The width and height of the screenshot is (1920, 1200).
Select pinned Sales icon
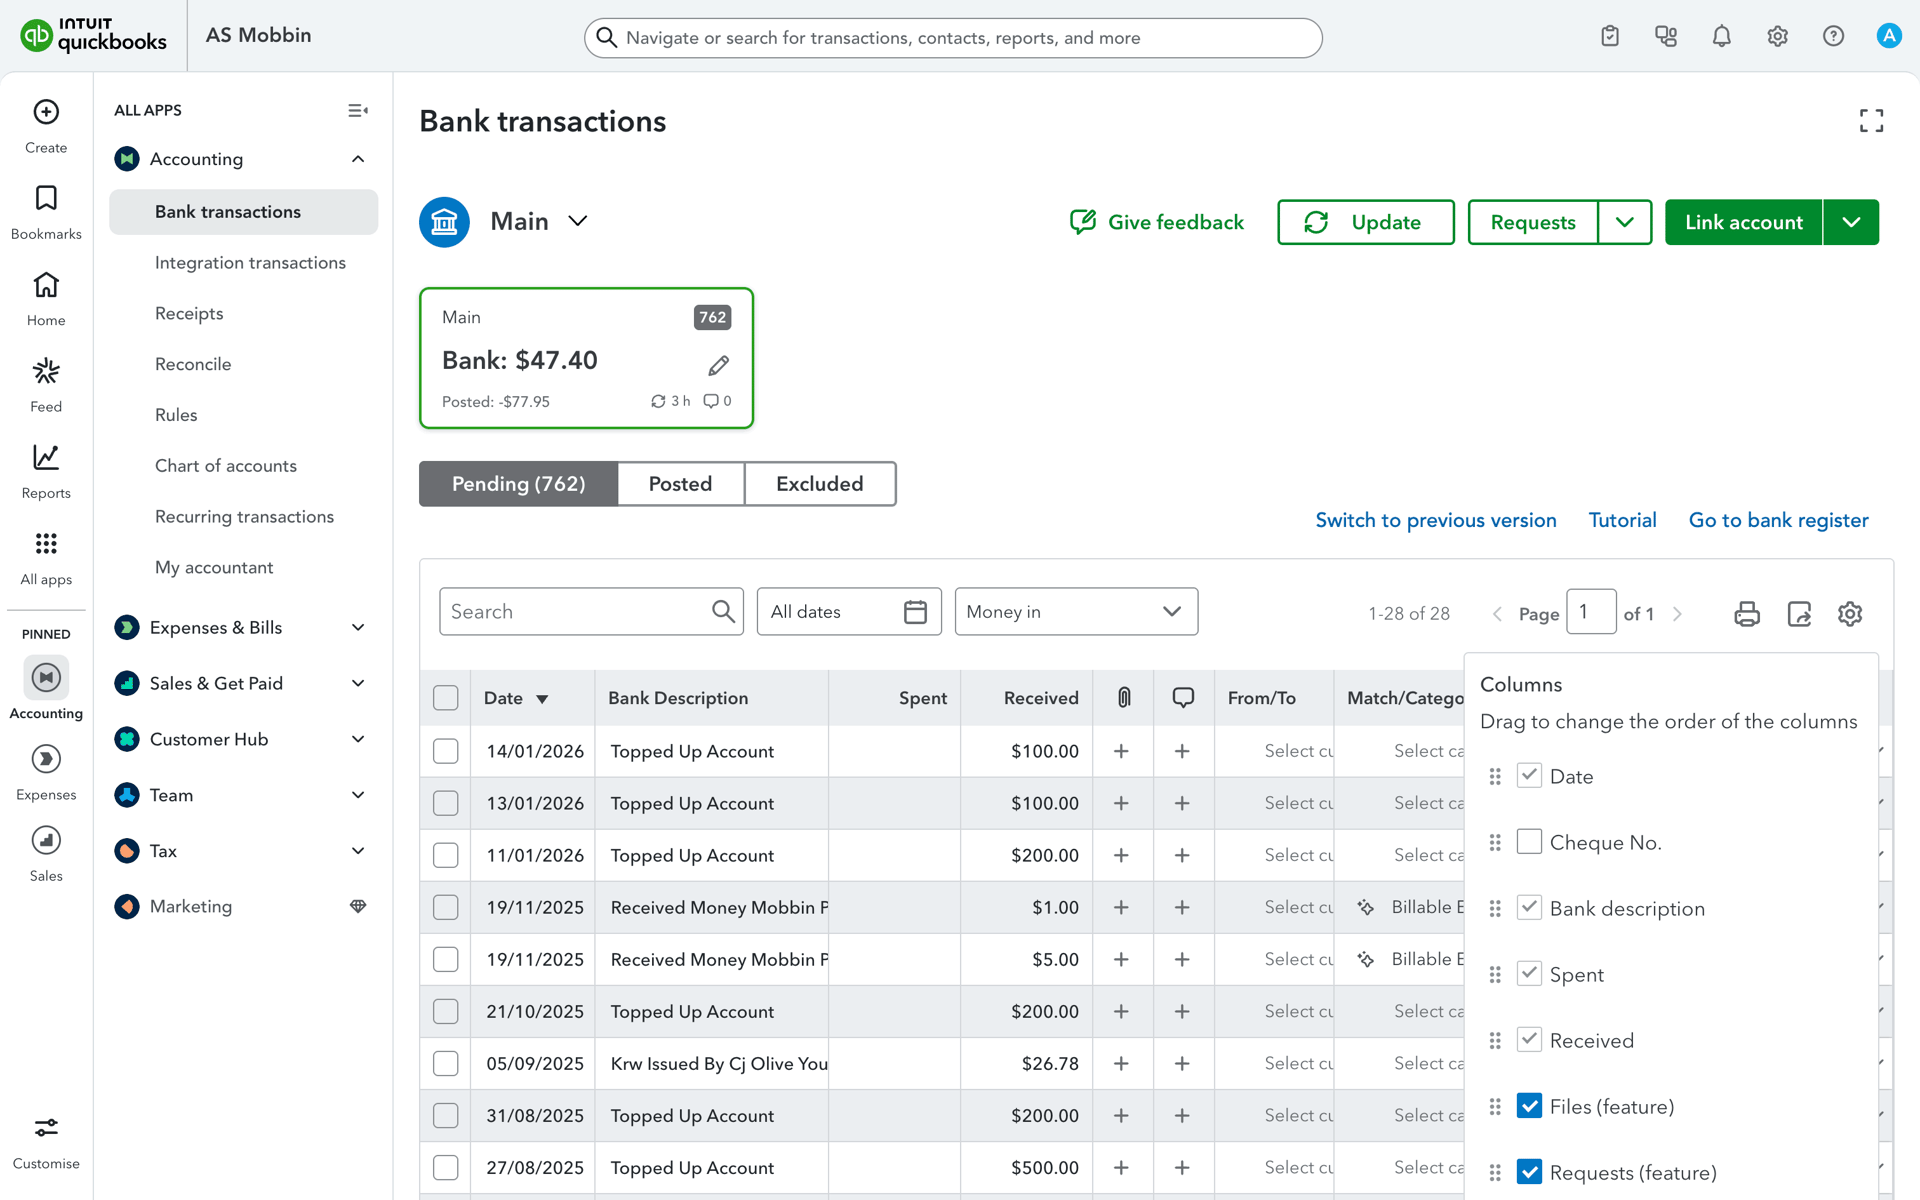46,840
